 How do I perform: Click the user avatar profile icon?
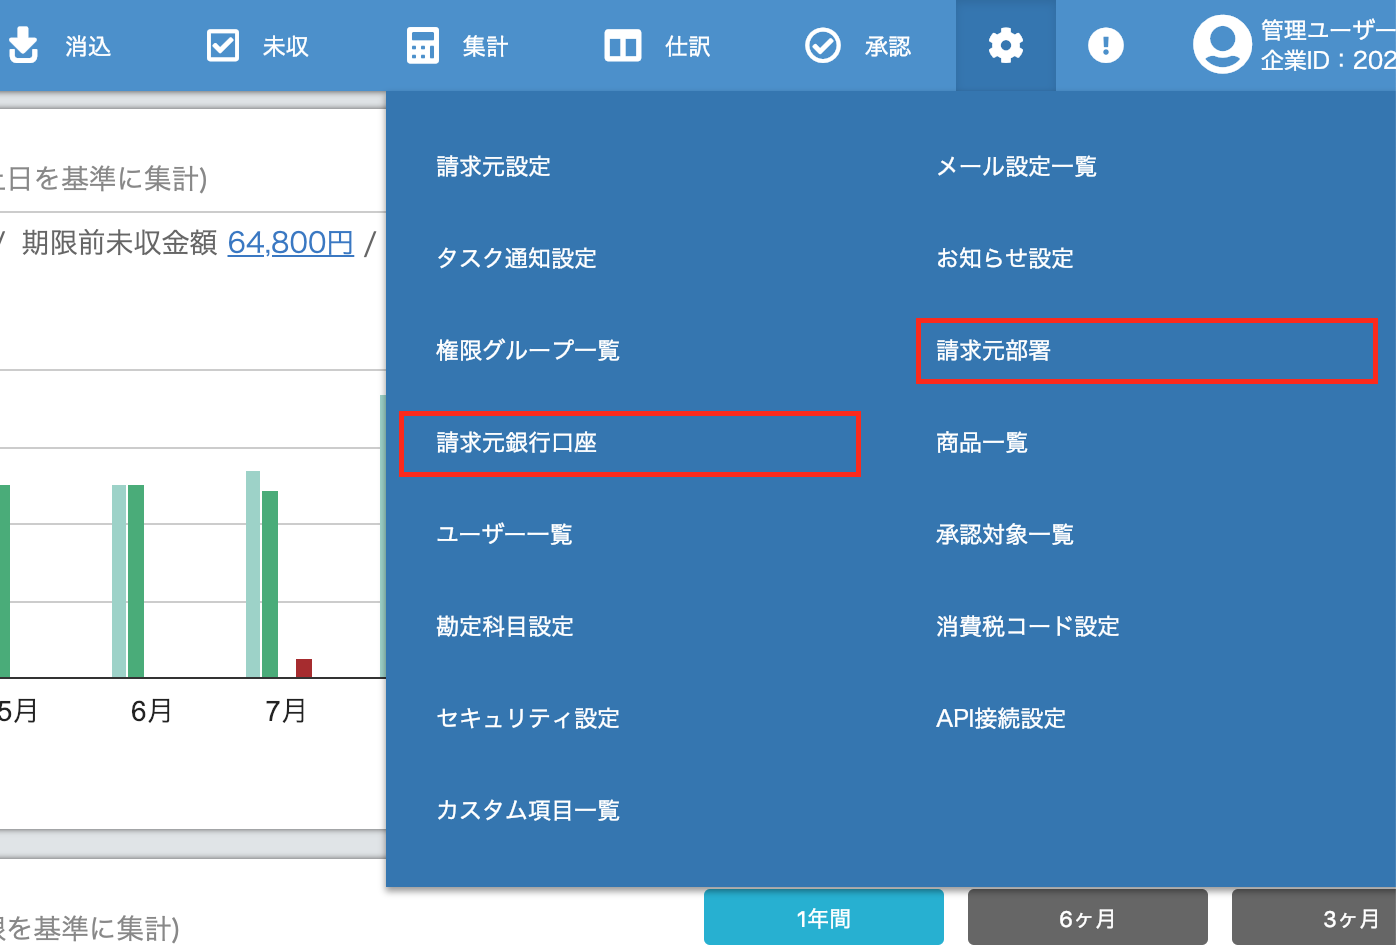1222,45
